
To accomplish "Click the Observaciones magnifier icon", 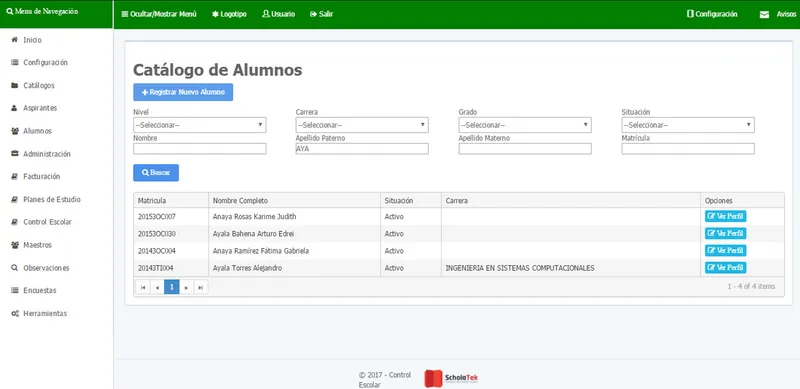I will (15, 268).
